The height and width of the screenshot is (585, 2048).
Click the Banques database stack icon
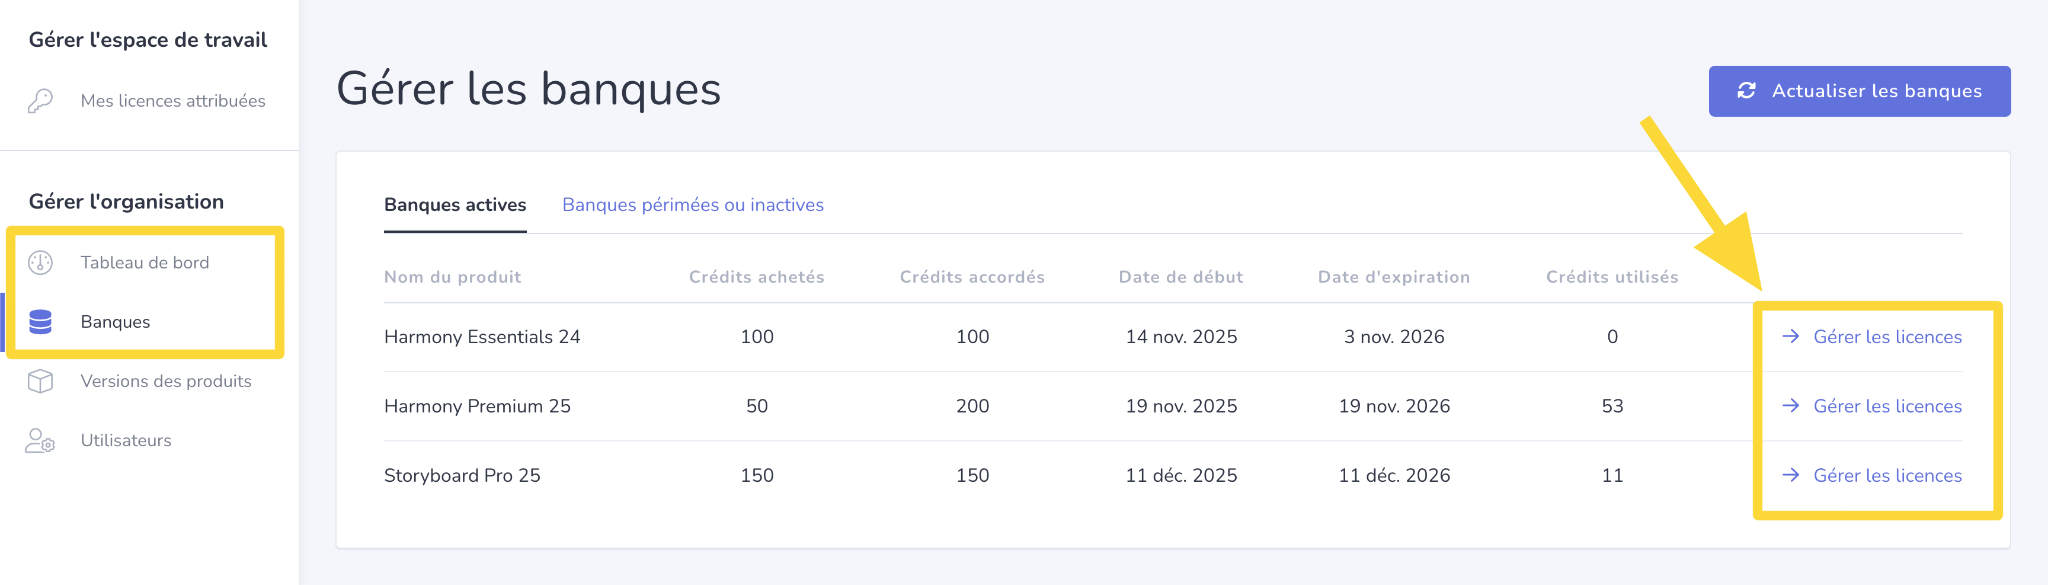point(40,322)
